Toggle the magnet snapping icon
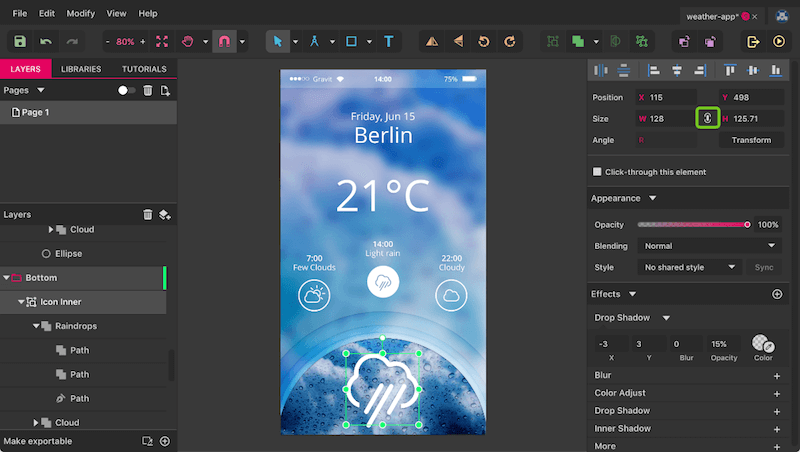Viewport: 800px width, 452px height. [x=224, y=42]
